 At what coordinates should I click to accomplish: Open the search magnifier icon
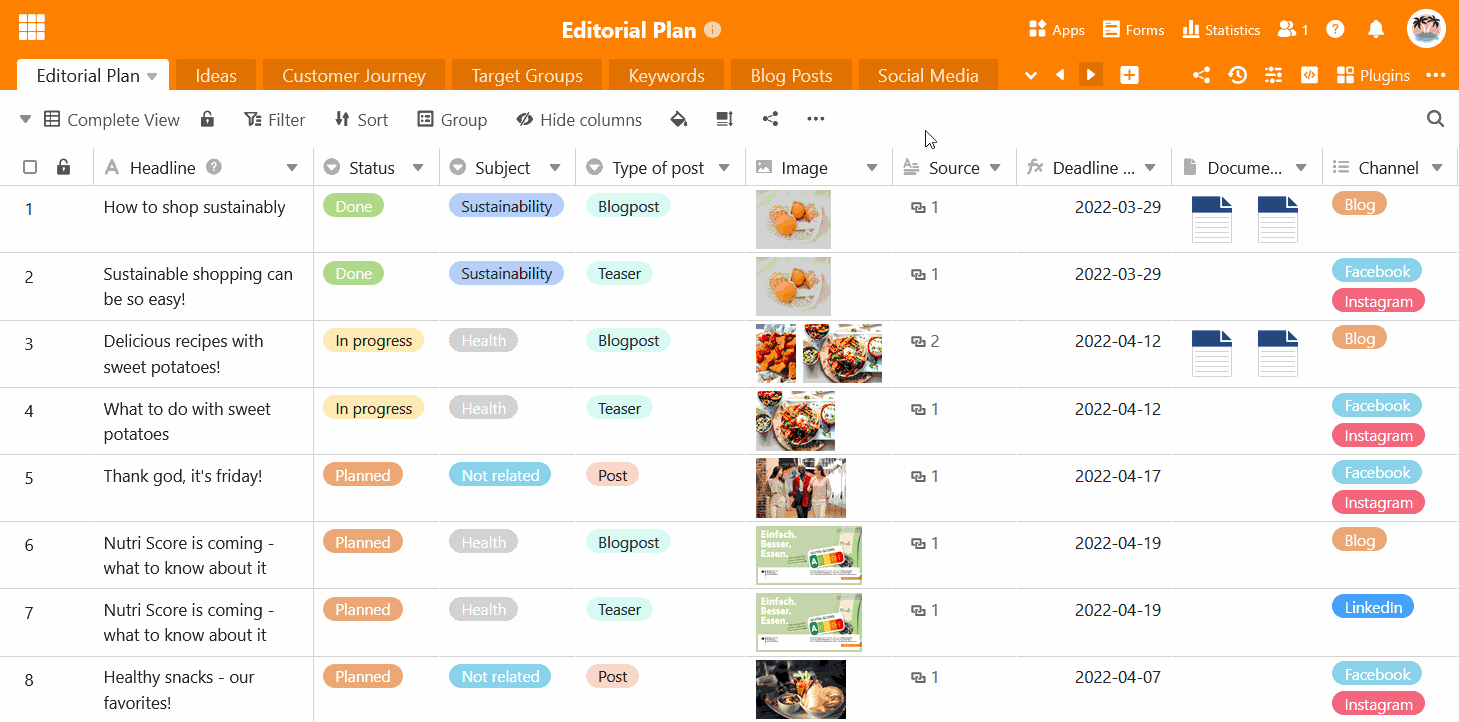[x=1435, y=120]
